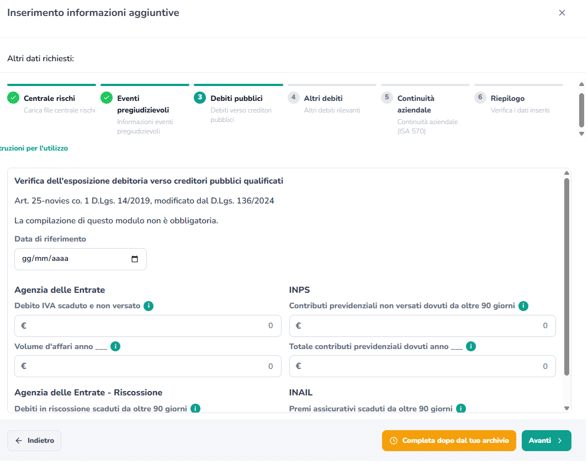
Task: Go to step 4 Altri debiti
Action: click(x=323, y=98)
